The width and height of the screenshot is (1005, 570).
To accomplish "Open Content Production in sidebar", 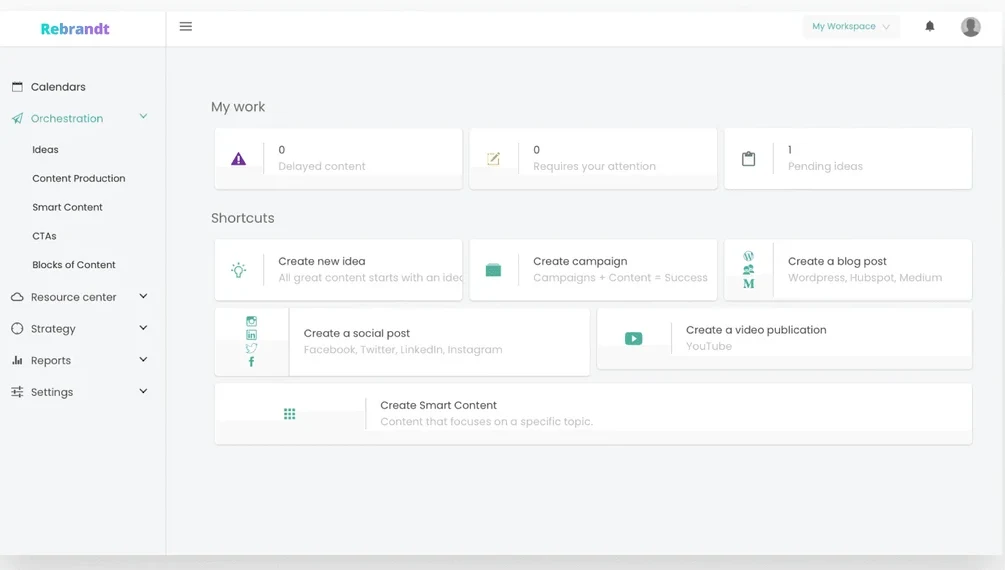I will (x=79, y=178).
